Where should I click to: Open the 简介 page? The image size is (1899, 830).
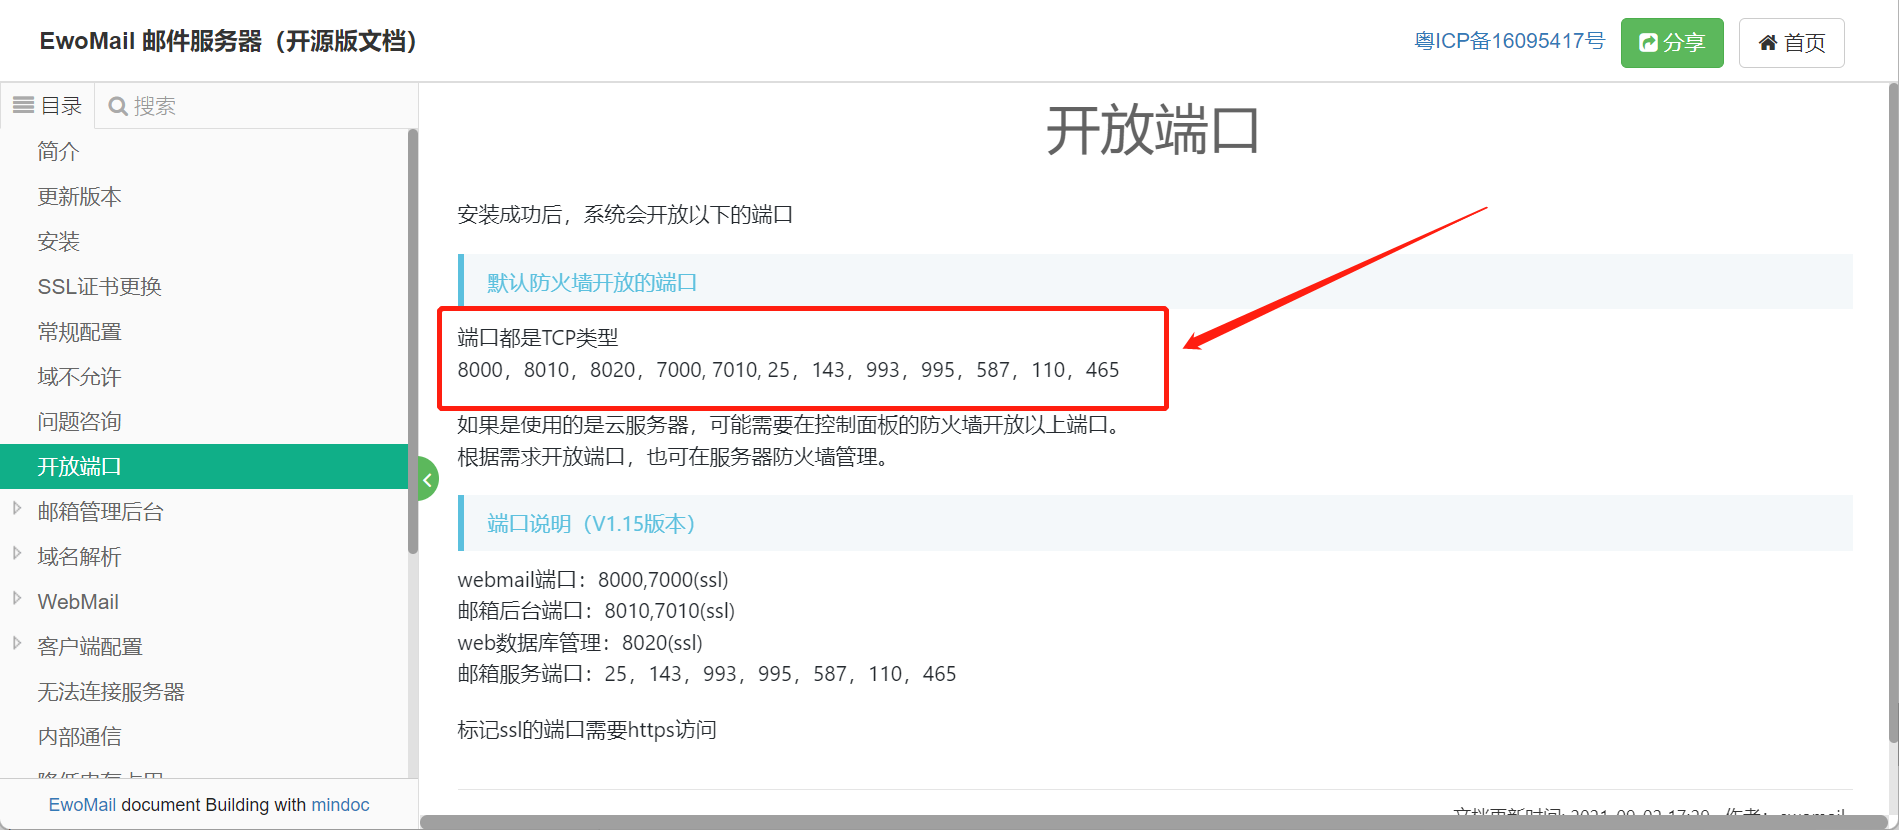click(58, 152)
